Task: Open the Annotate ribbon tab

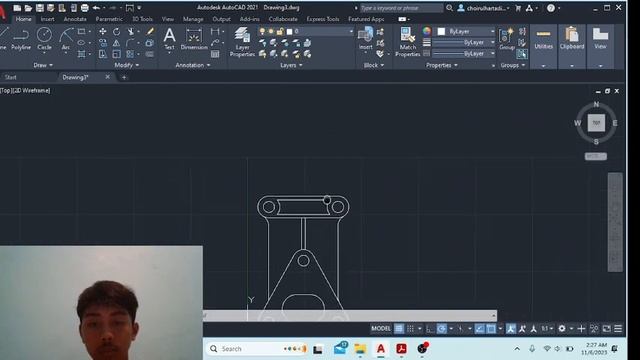Action: tap(75, 19)
